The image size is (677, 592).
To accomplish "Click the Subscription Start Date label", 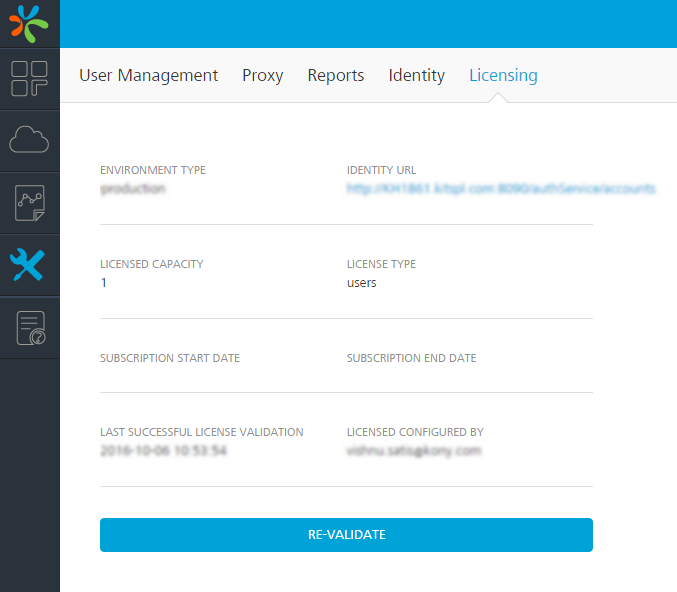I will 169,358.
